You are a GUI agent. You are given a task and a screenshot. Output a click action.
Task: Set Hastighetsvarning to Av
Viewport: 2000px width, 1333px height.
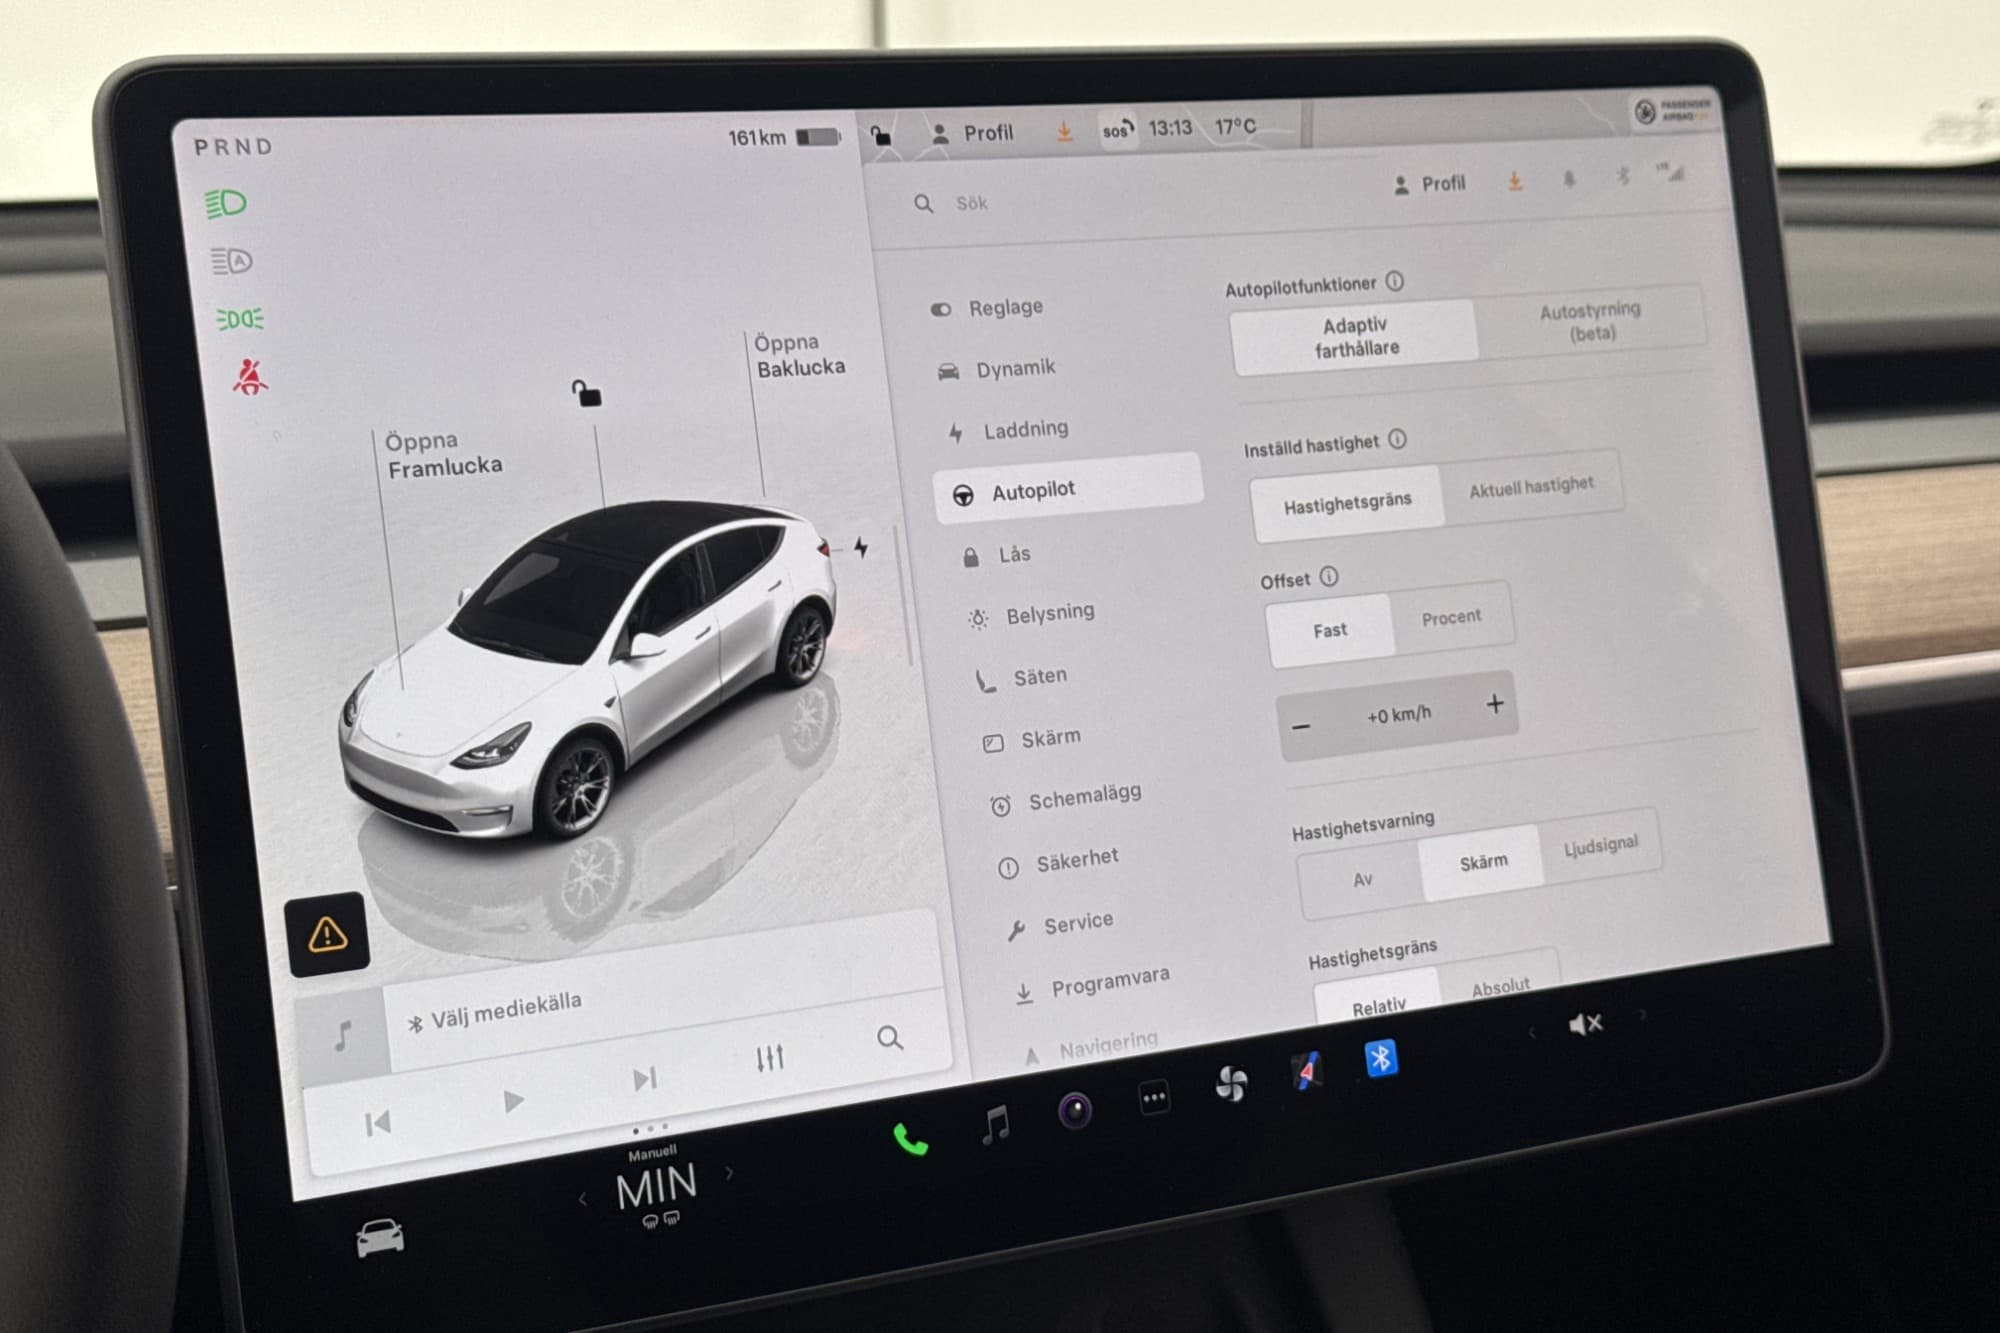click(x=1362, y=880)
